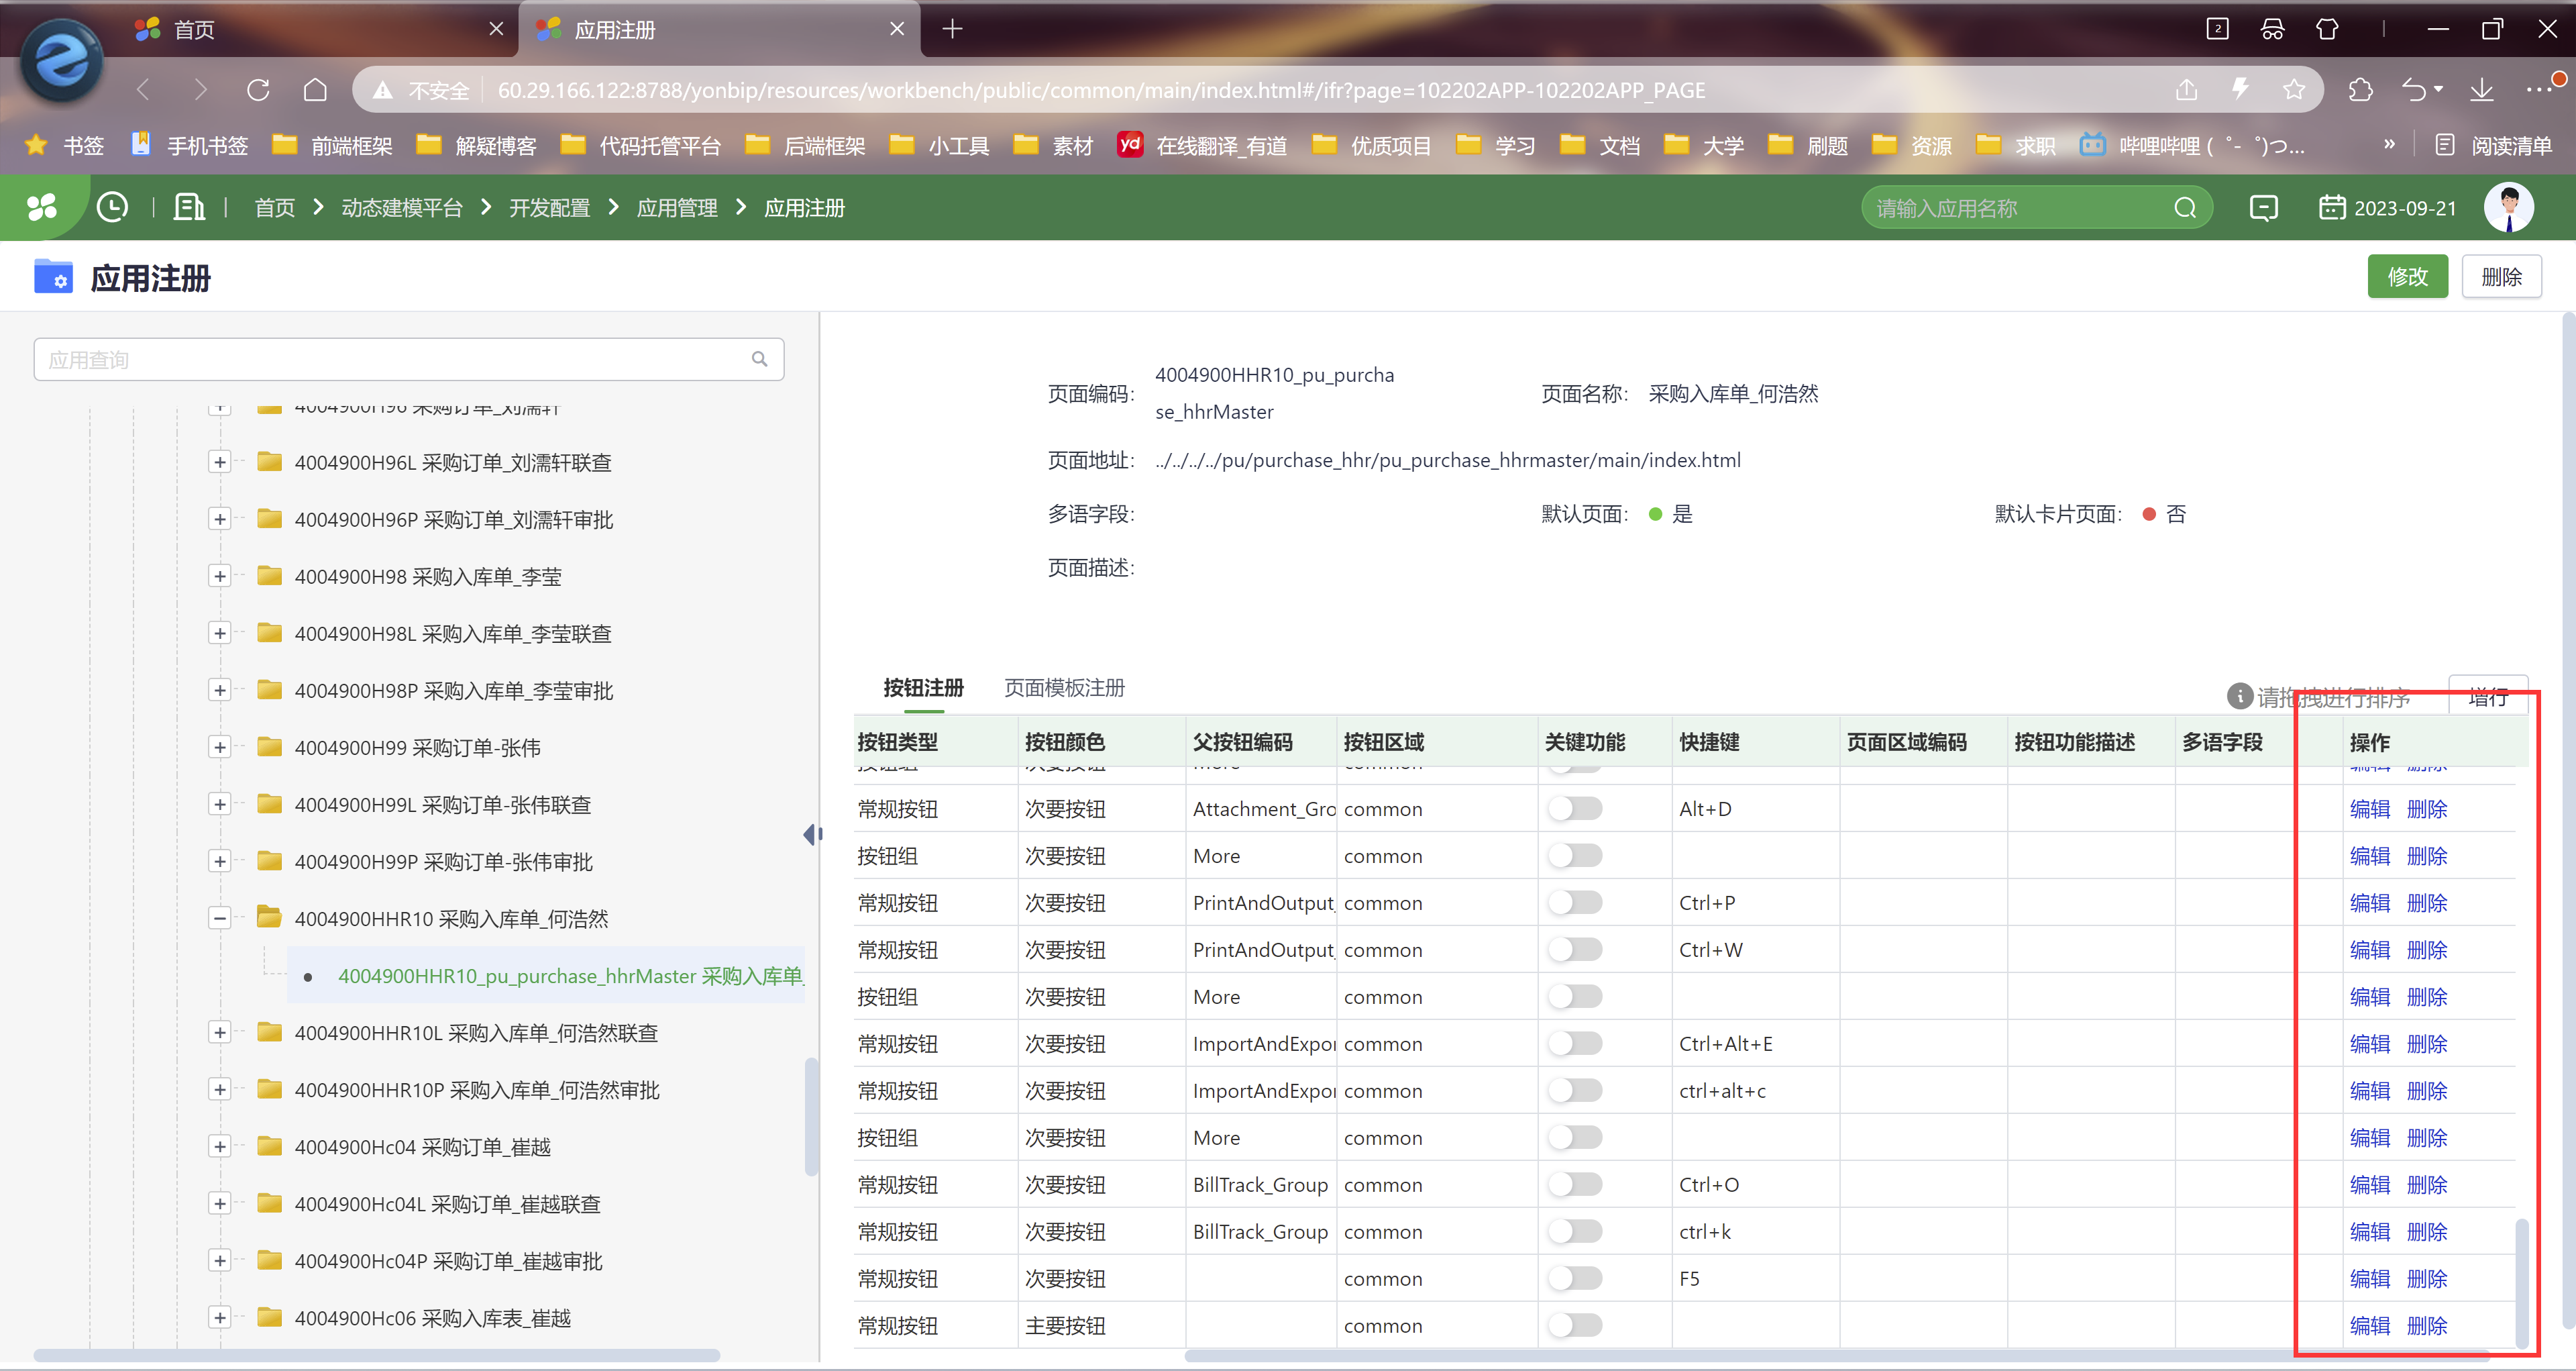Screen dimensions: 2576x1371
Task: Collapse the 4004900HHR10 采购入库单_何浩然 tree node
Action: 220,918
